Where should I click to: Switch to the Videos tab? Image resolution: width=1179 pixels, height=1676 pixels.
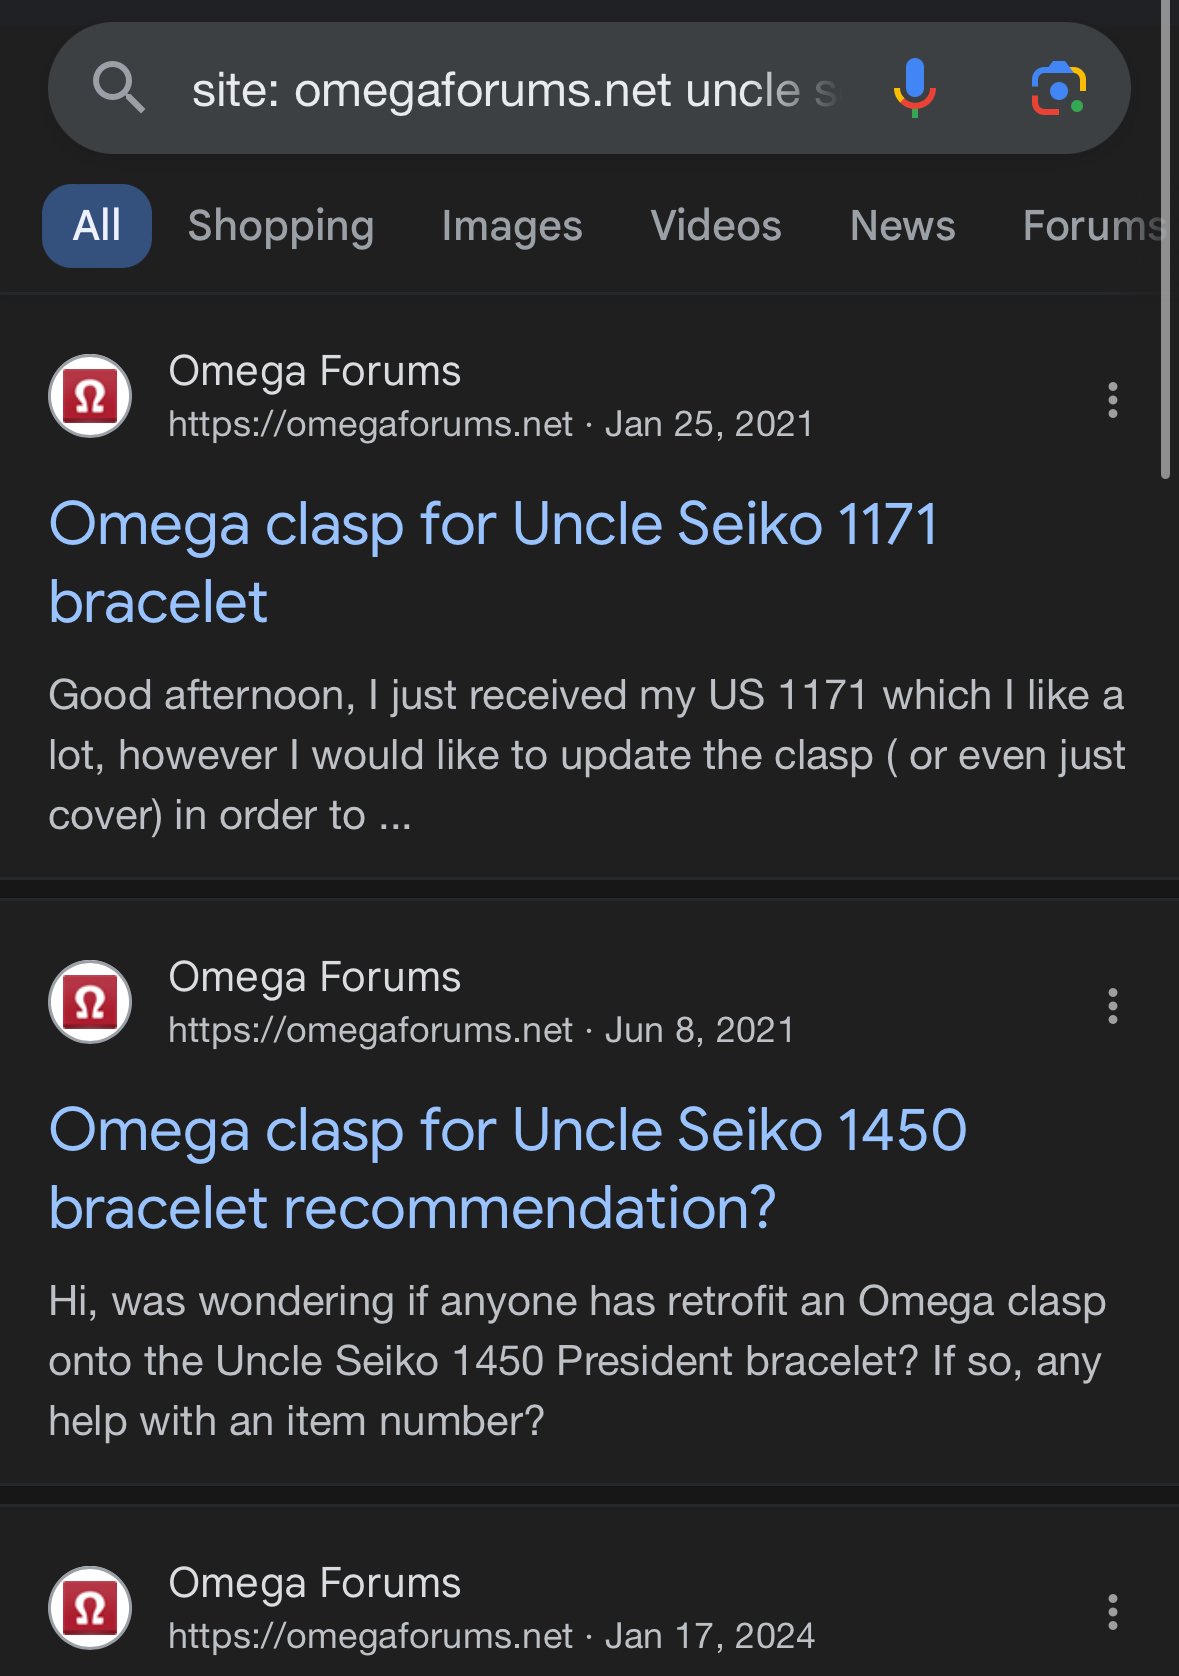pyautogui.click(x=716, y=226)
